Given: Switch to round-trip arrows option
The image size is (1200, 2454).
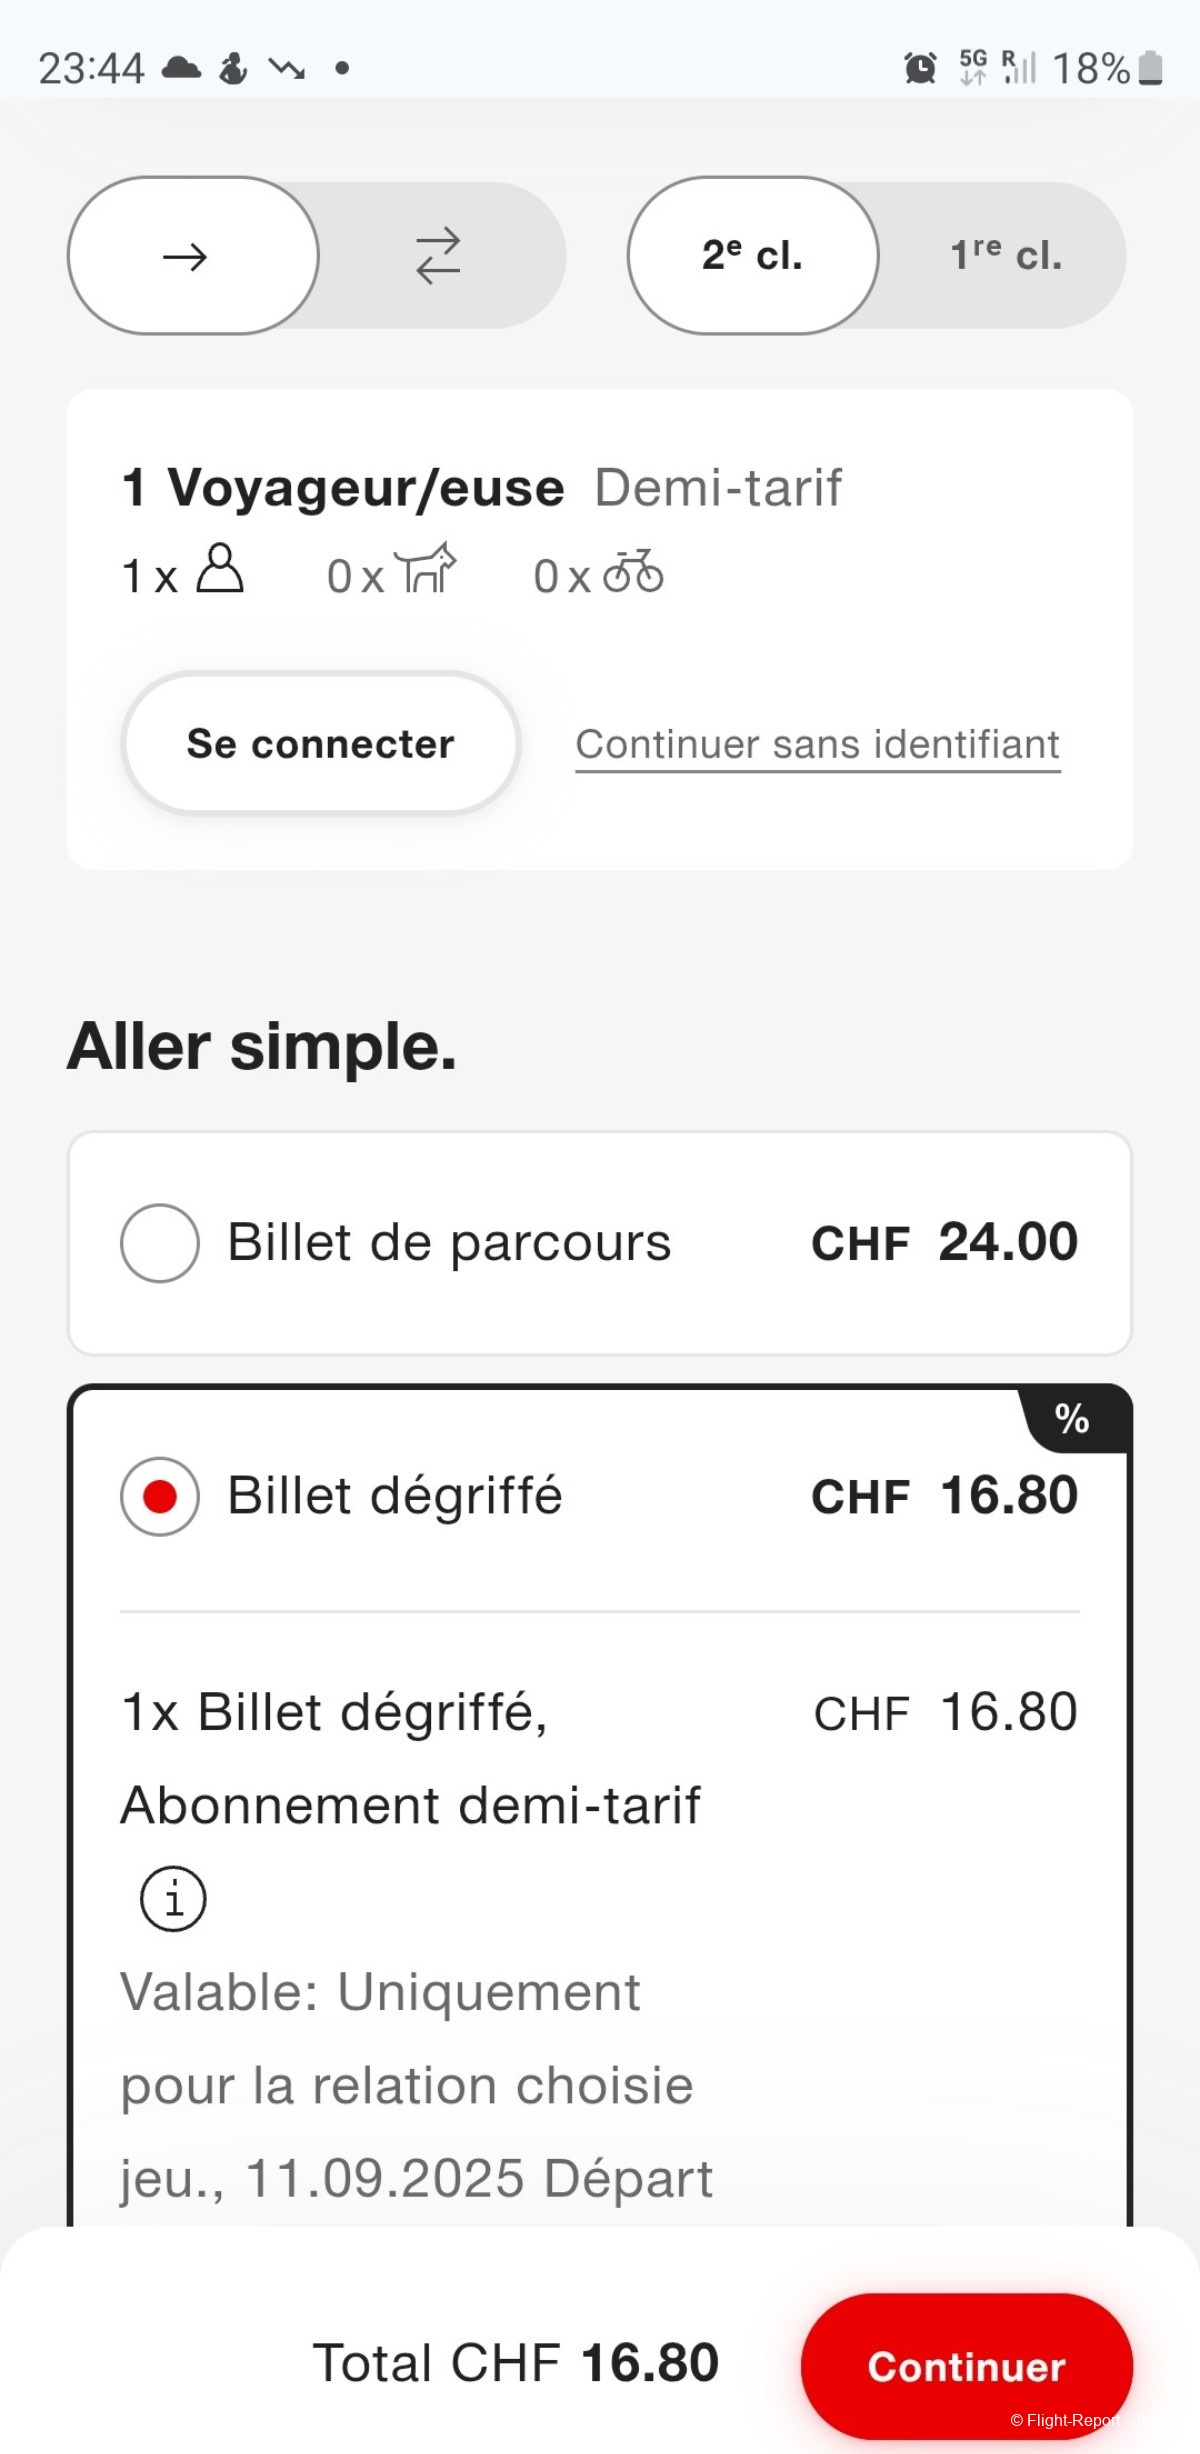Looking at the screenshot, I should point(438,257).
